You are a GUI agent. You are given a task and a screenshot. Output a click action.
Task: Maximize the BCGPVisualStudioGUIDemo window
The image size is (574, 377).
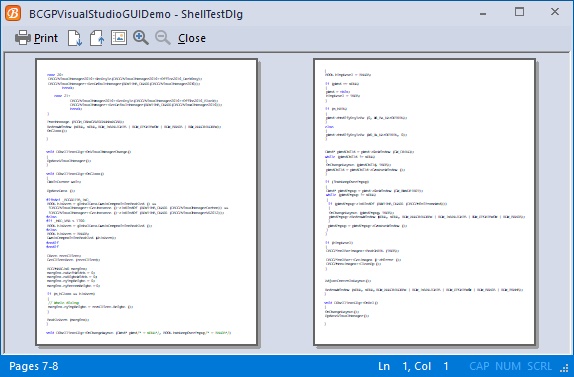tap(519, 12)
